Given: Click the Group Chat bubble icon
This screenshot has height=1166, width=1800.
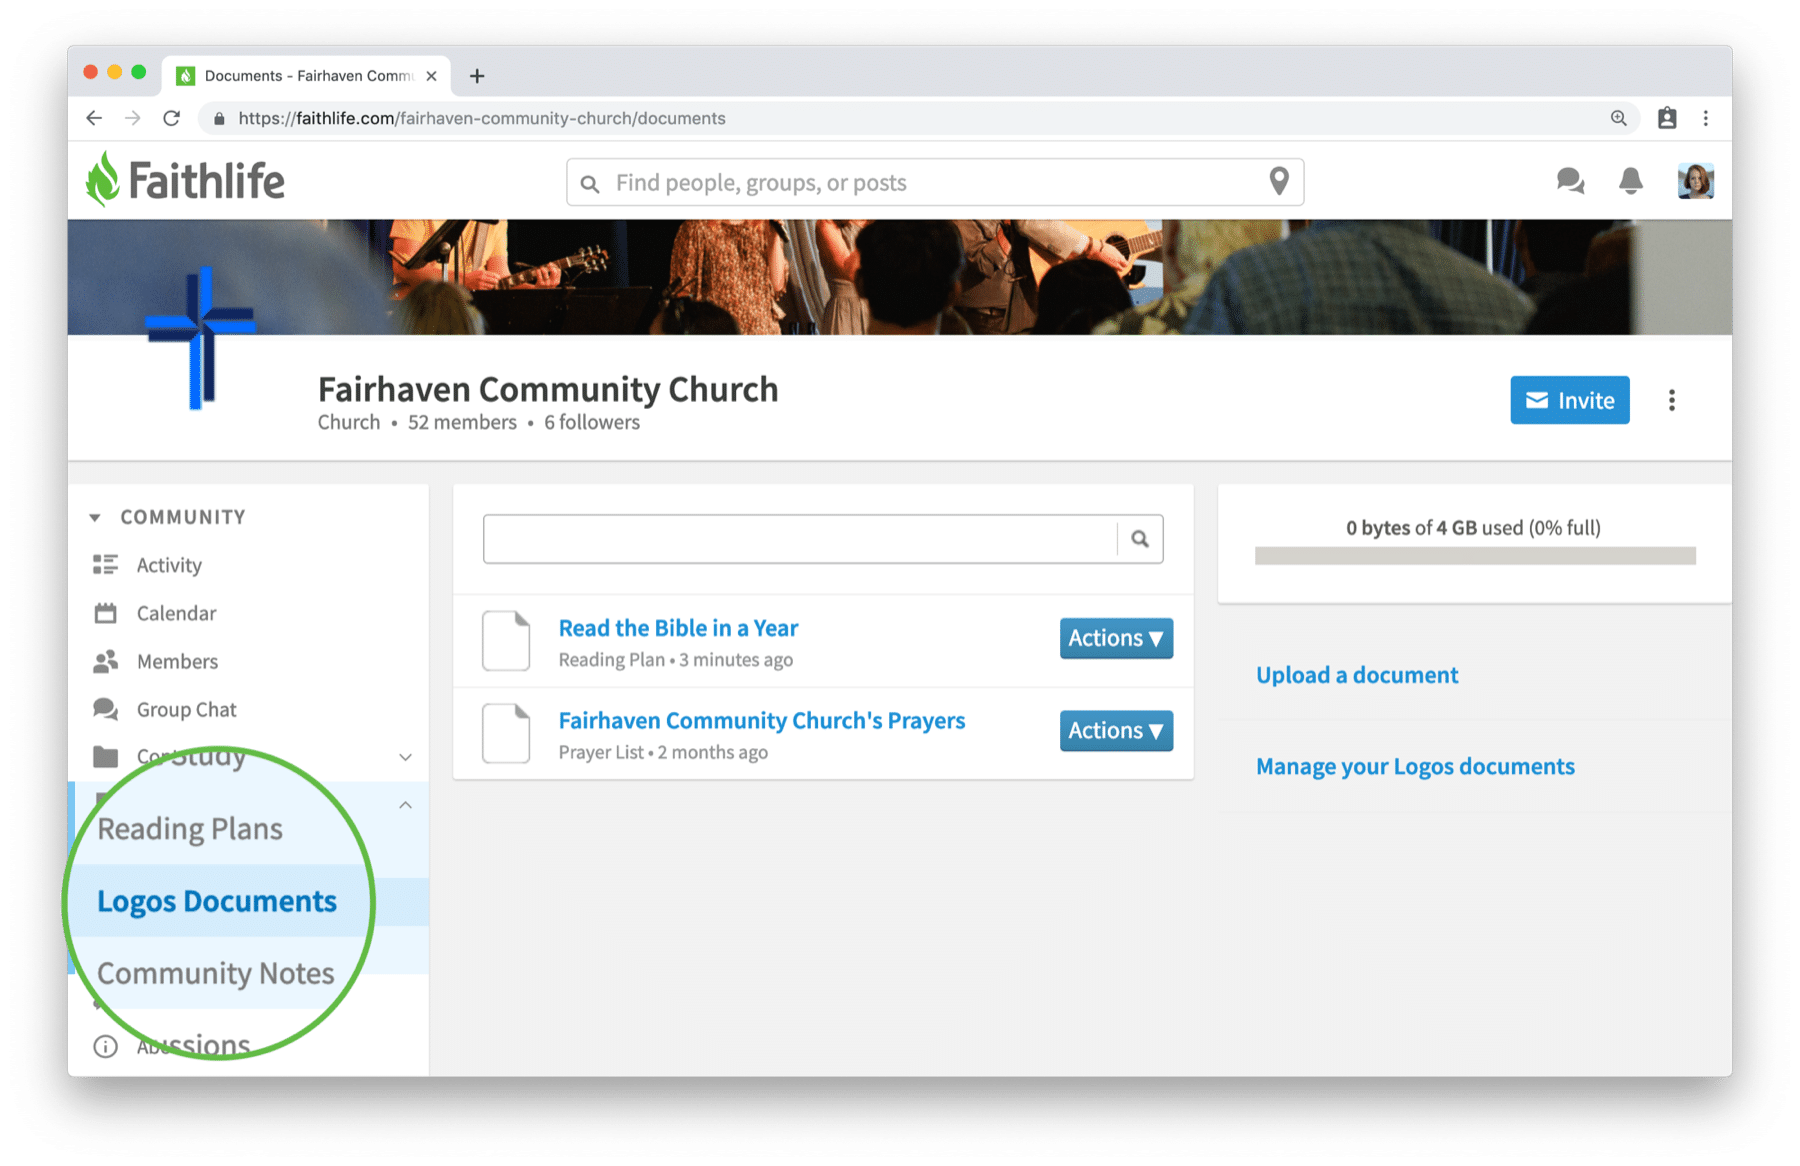Looking at the screenshot, I should pos(105,709).
